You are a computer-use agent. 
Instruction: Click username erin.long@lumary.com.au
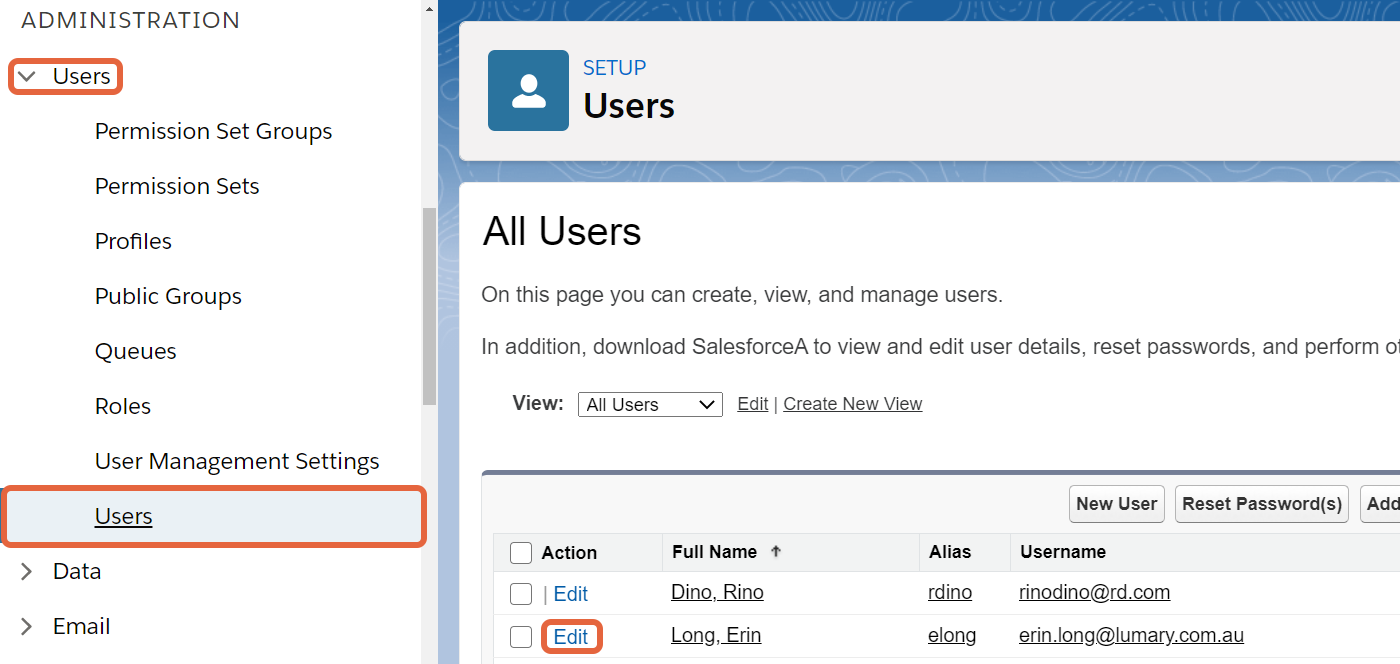pos(1131,635)
